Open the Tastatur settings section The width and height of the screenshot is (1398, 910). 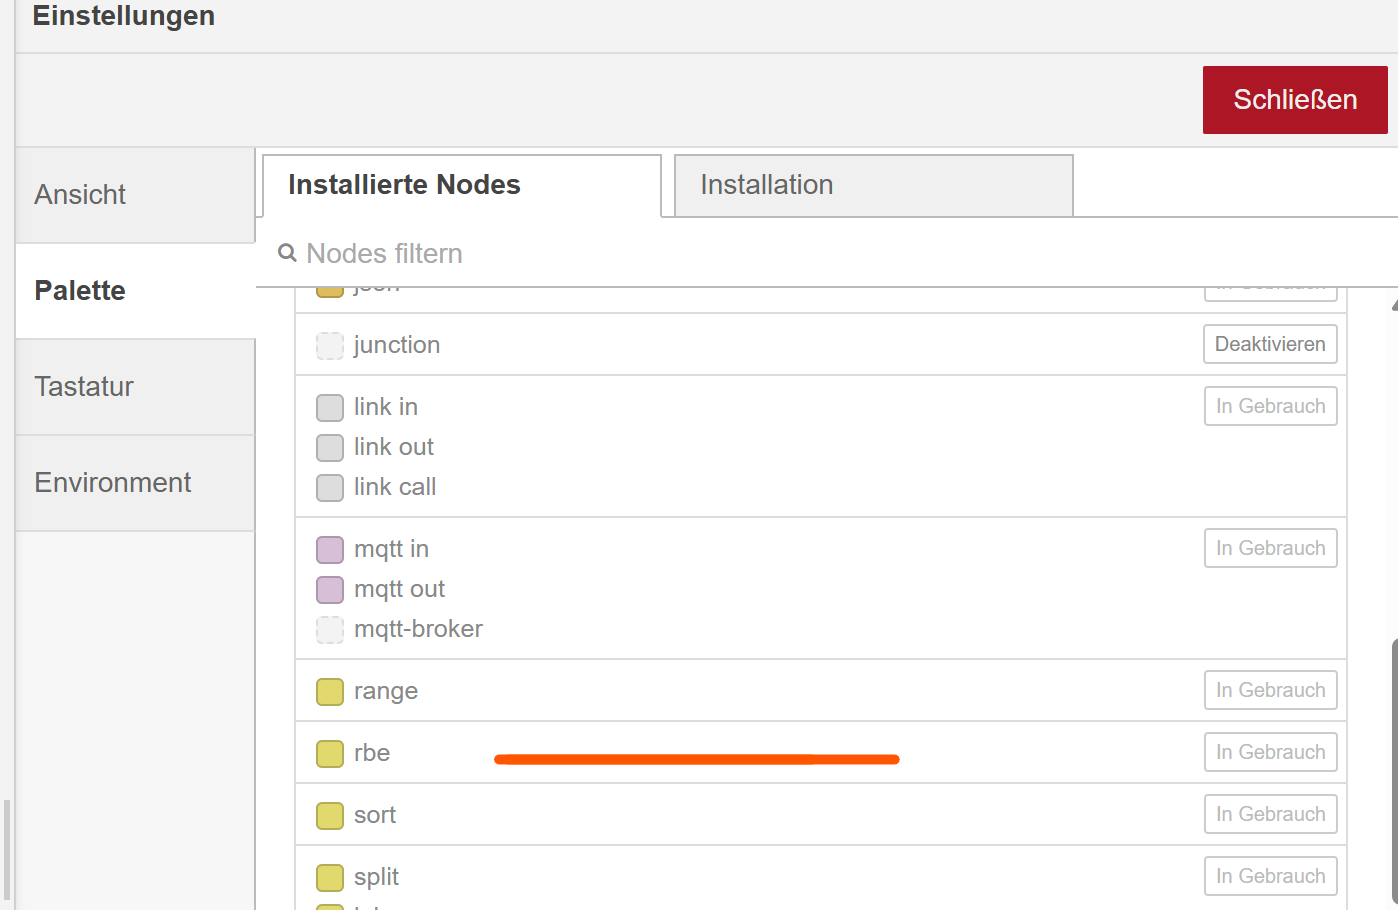135,387
